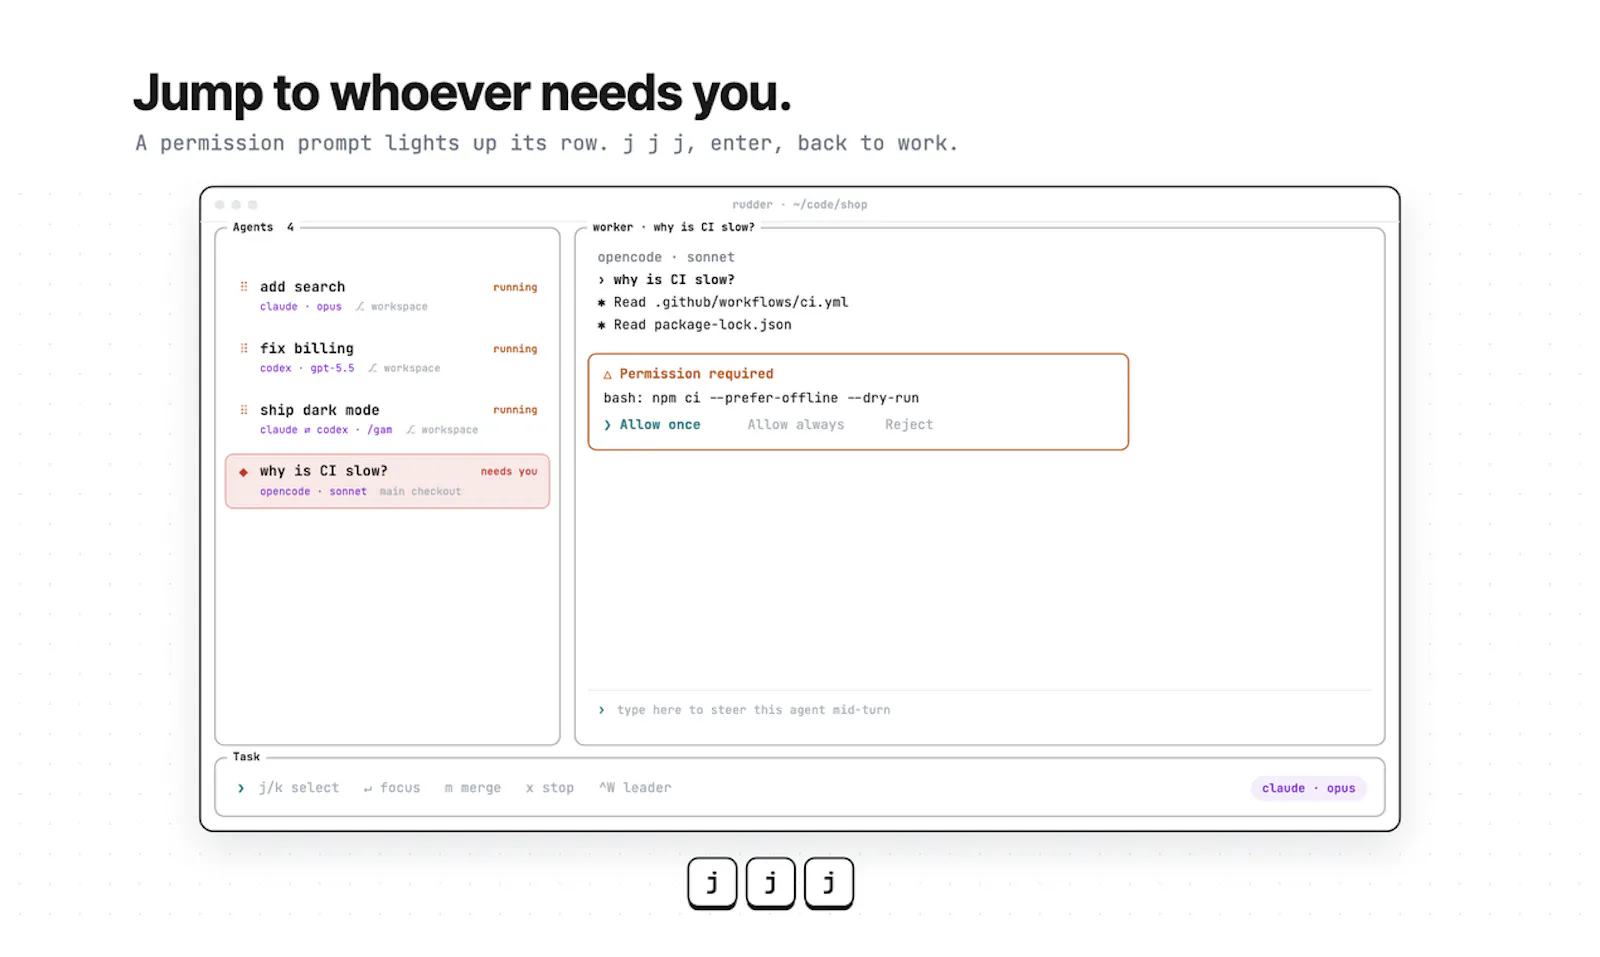Click the 'running' status of 'fix billing'
Viewport: 1600px width, 957px height.
(x=515, y=349)
